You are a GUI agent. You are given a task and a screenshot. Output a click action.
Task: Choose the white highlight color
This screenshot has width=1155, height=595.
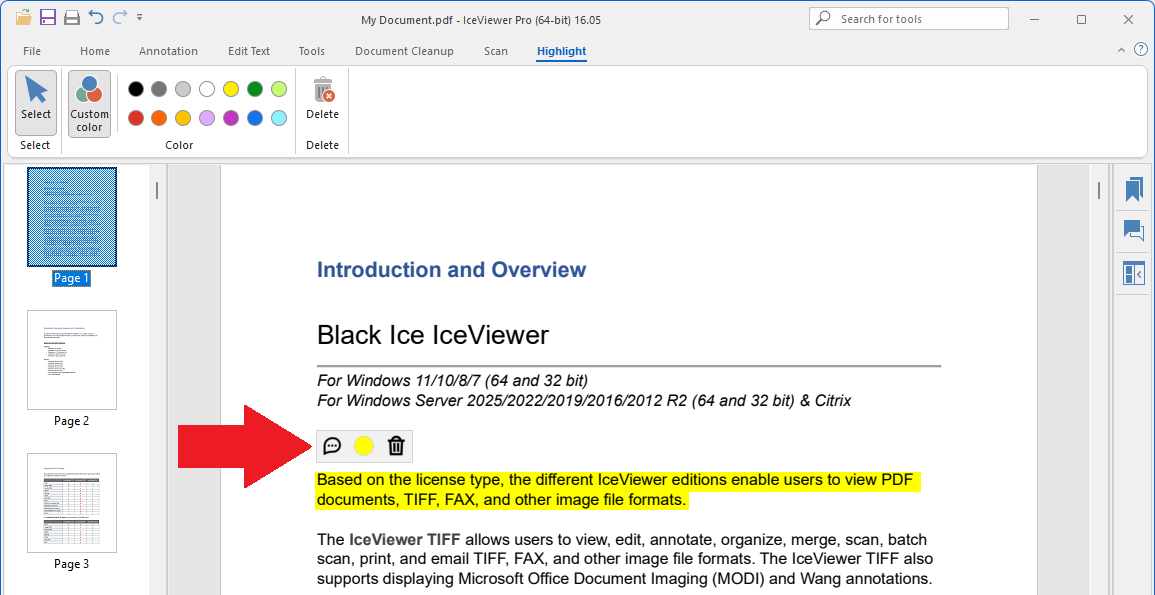point(207,89)
